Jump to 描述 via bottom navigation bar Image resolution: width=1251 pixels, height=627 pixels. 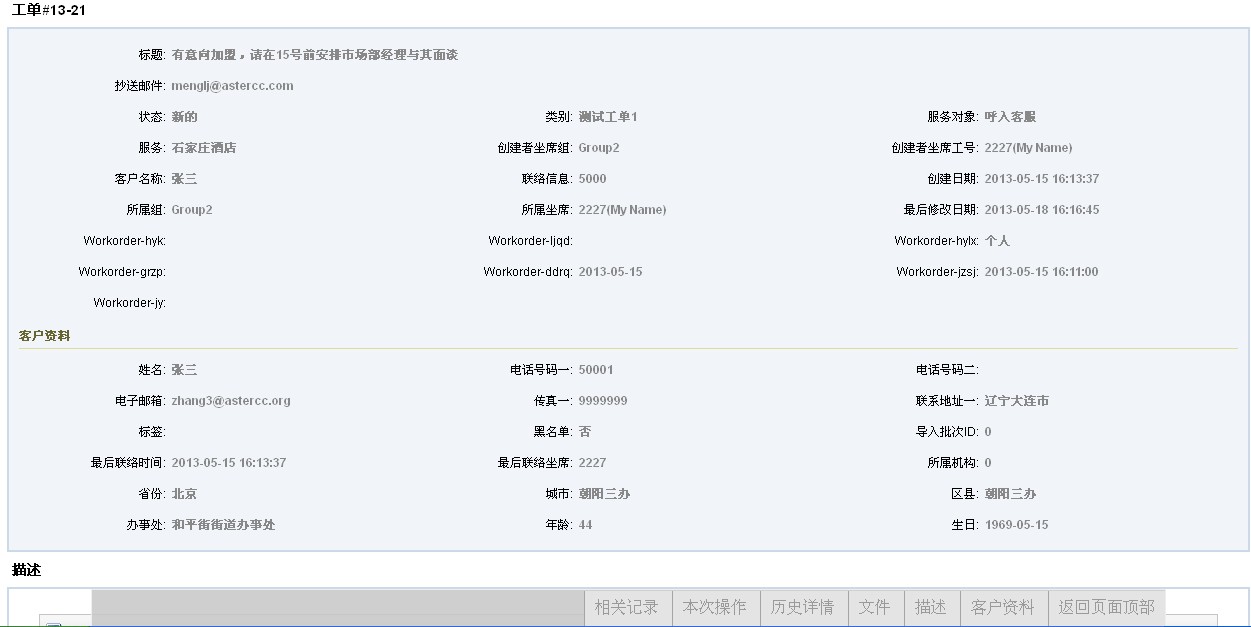(930, 607)
